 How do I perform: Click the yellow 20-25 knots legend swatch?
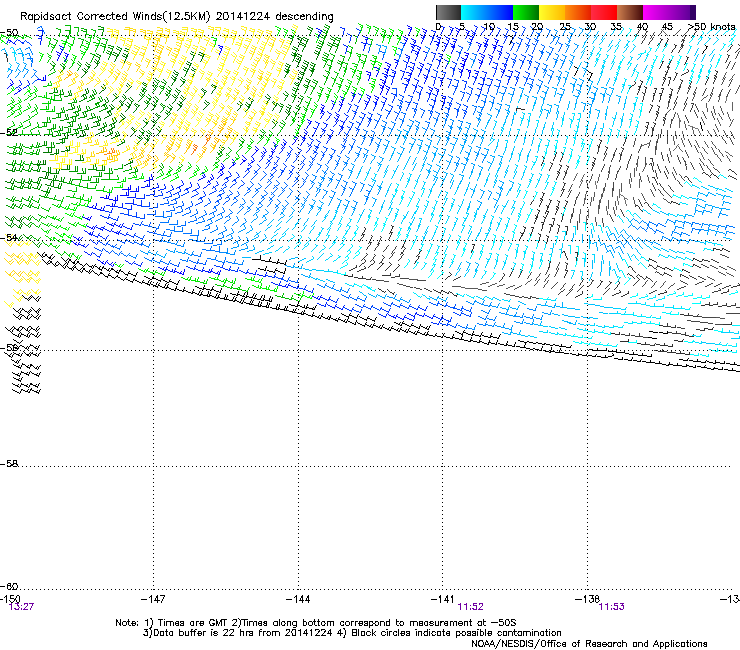coord(551,12)
